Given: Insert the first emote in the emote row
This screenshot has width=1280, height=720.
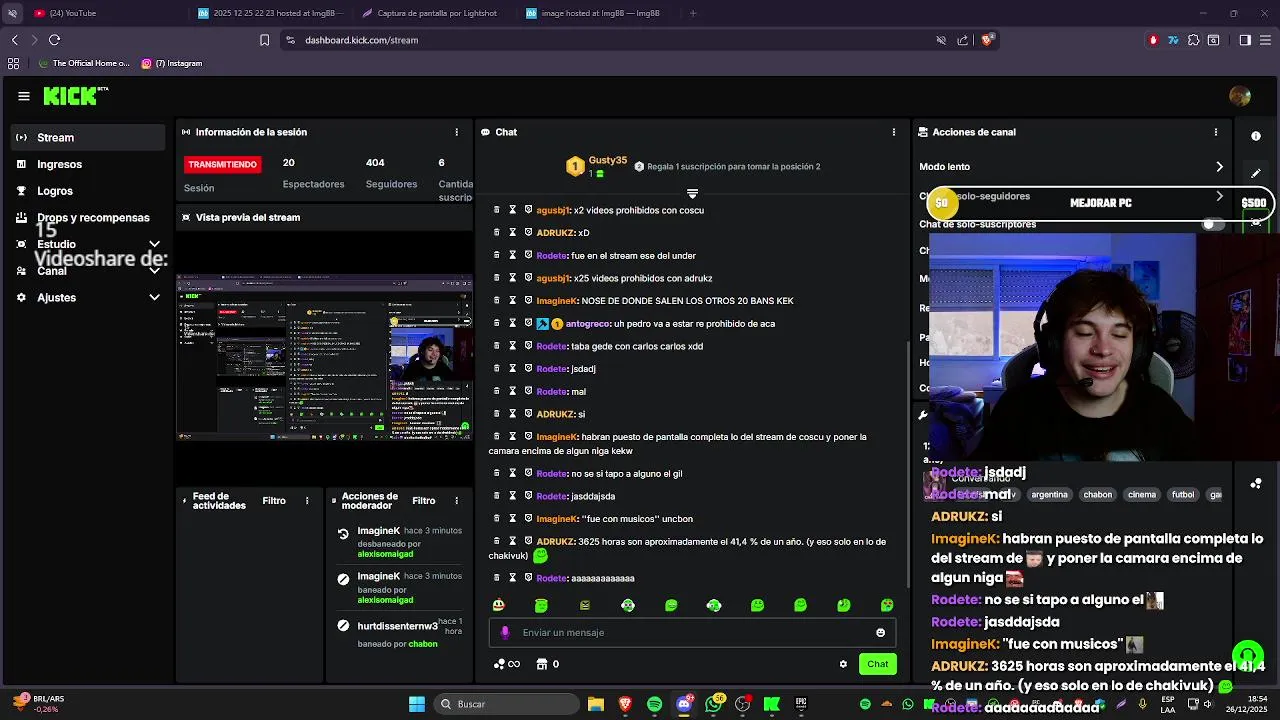Looking at the screenshot, I should tap(498, 605).
